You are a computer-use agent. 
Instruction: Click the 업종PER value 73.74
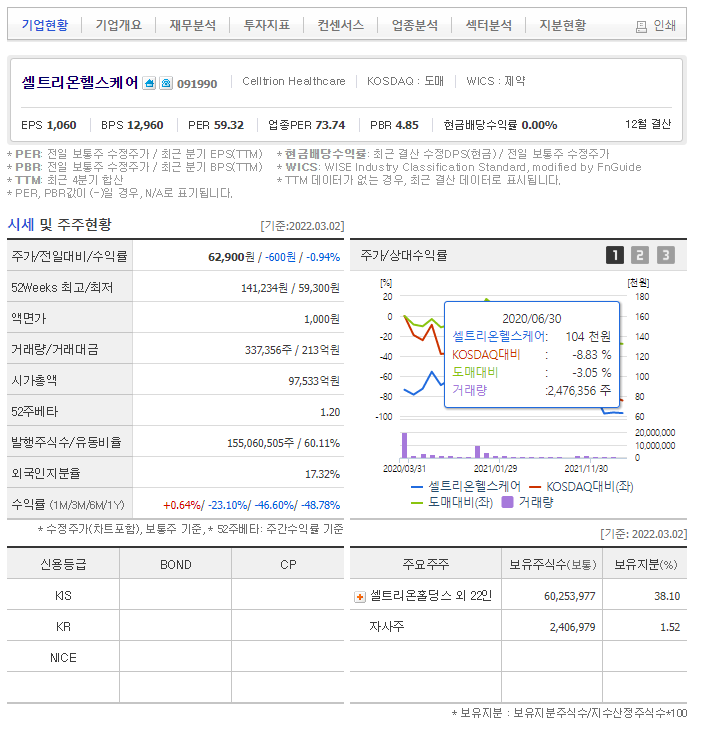point(330,125)
